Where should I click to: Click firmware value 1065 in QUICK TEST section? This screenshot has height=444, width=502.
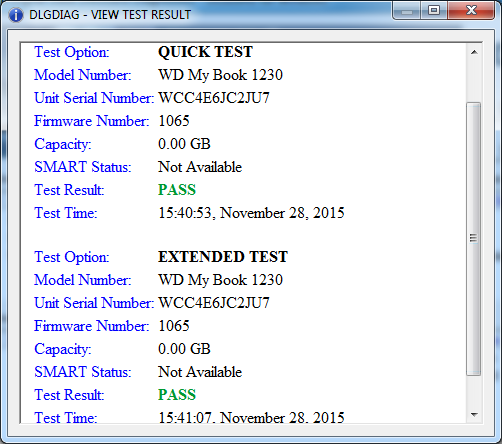(x=174, y=121)
